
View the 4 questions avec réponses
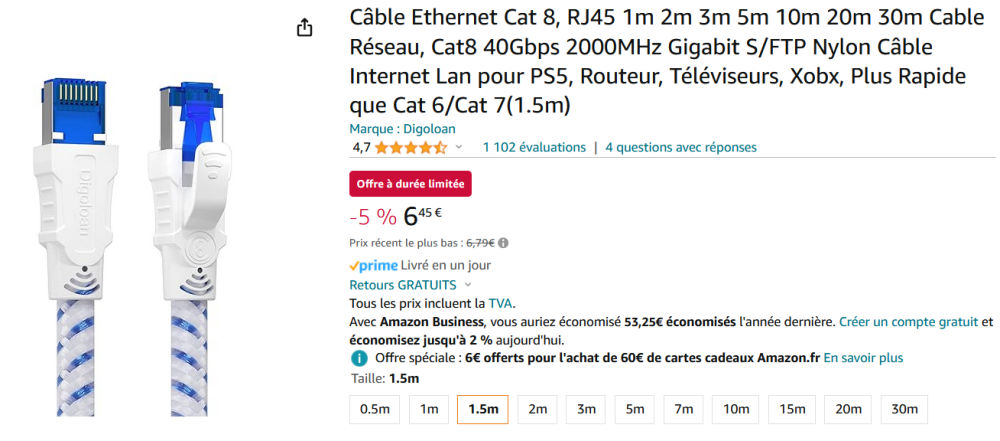pyautogui.click(x=681, y=147)
